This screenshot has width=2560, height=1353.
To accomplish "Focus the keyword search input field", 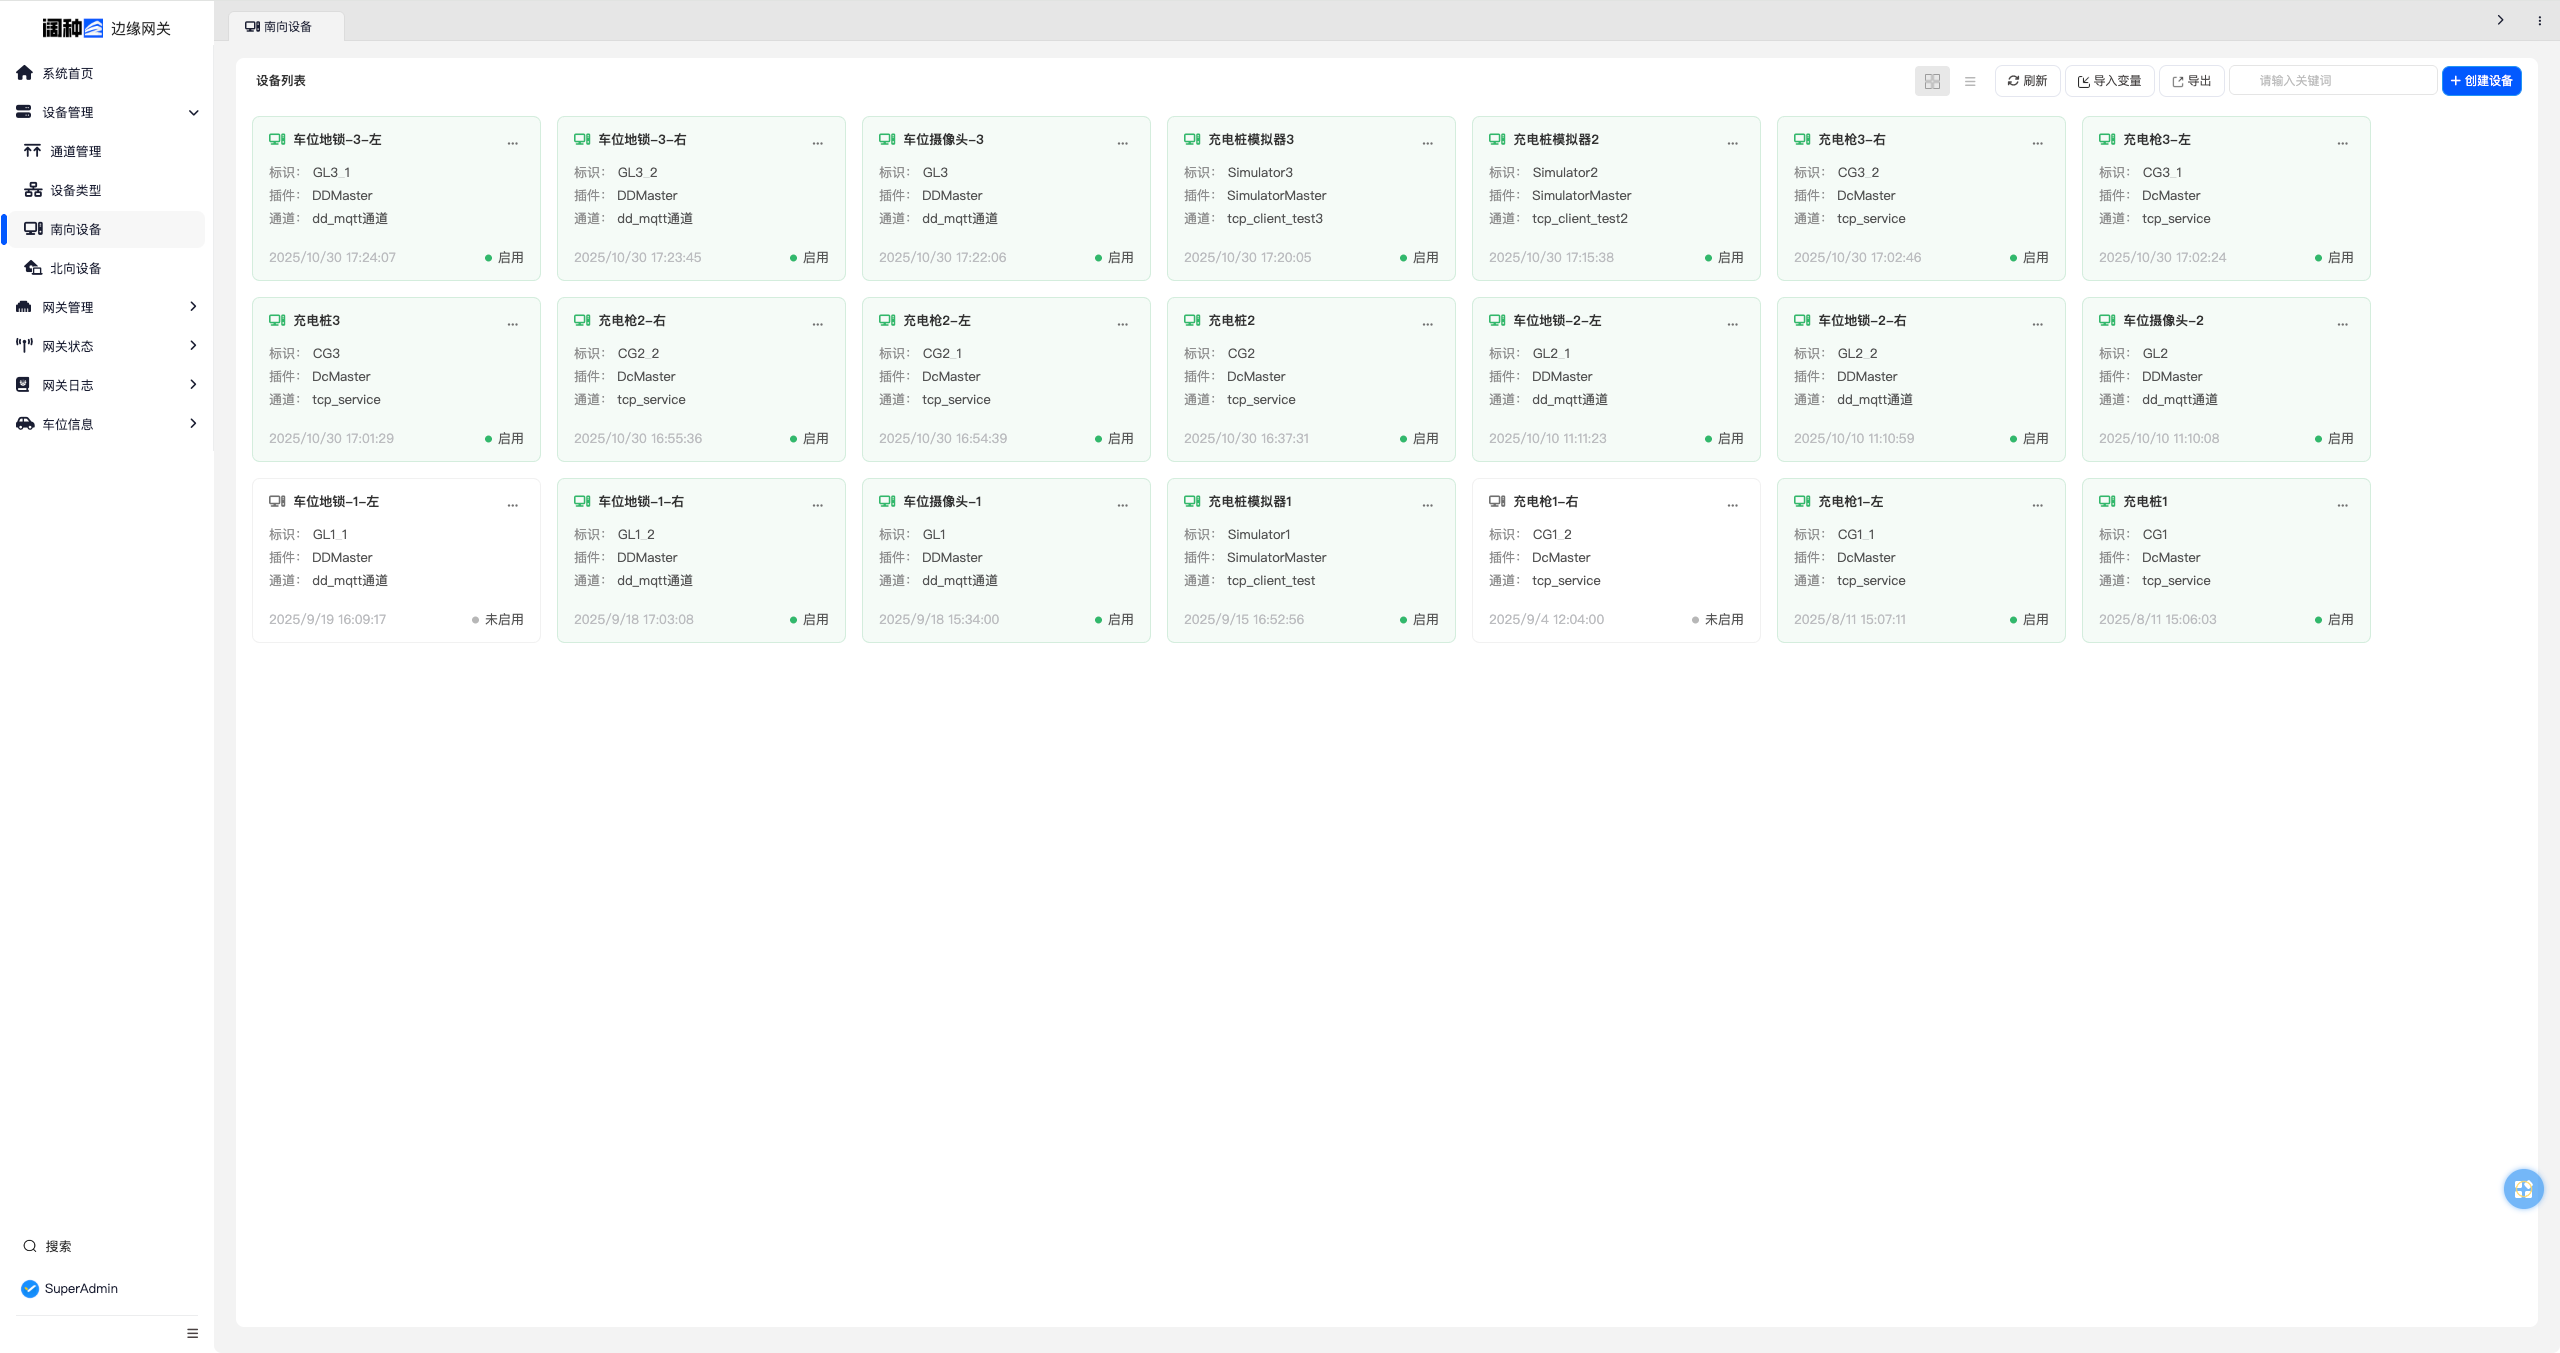I will [x=2335, y=81].
